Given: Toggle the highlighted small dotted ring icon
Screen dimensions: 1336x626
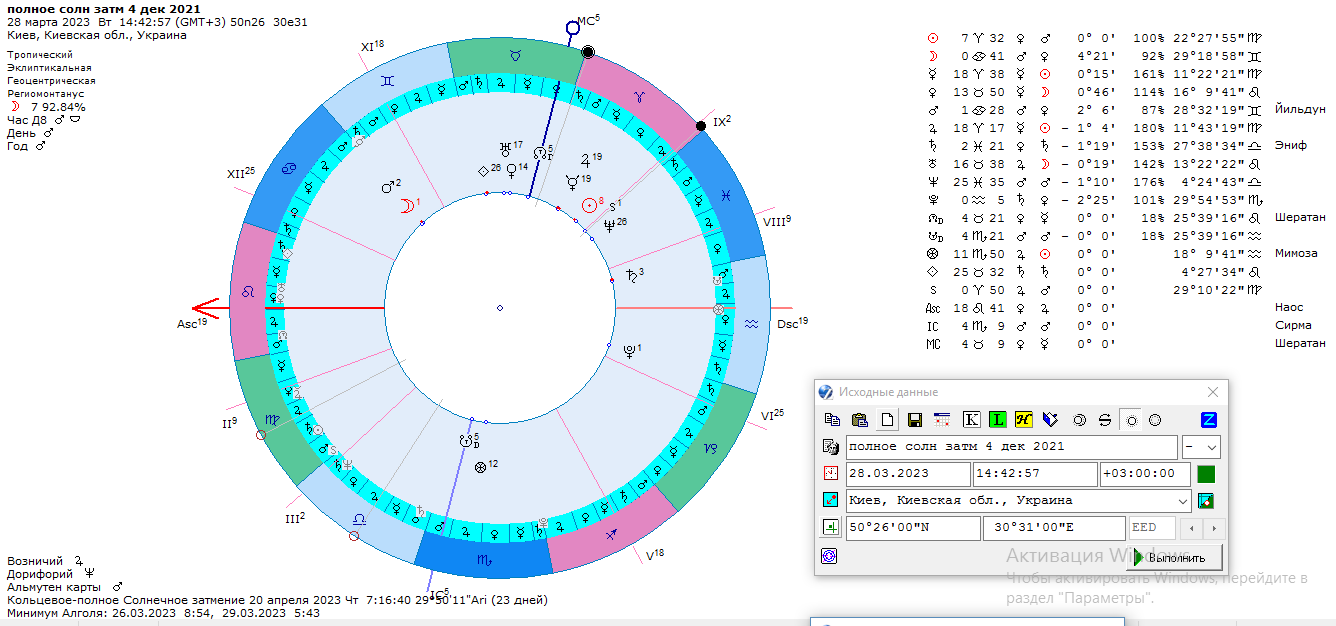Looking at the screenshot, I should (x=1131, y=419).
